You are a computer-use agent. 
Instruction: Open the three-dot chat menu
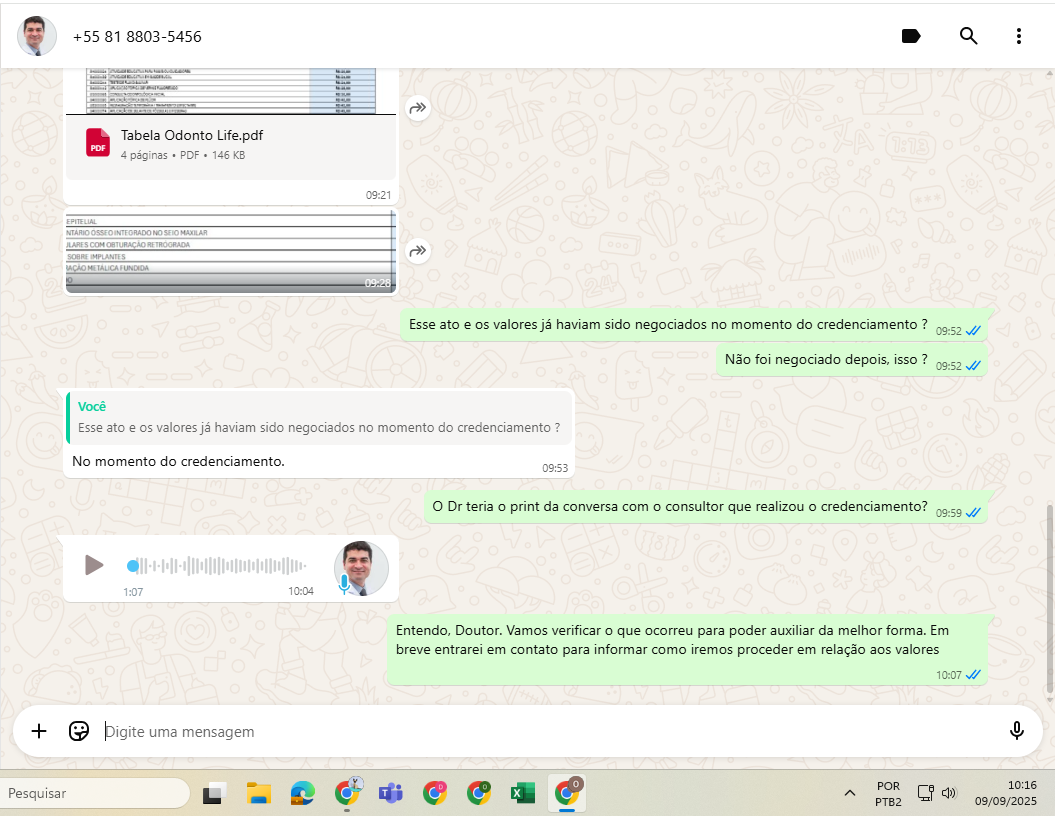pyautogui.click(x=1019, y=36)
